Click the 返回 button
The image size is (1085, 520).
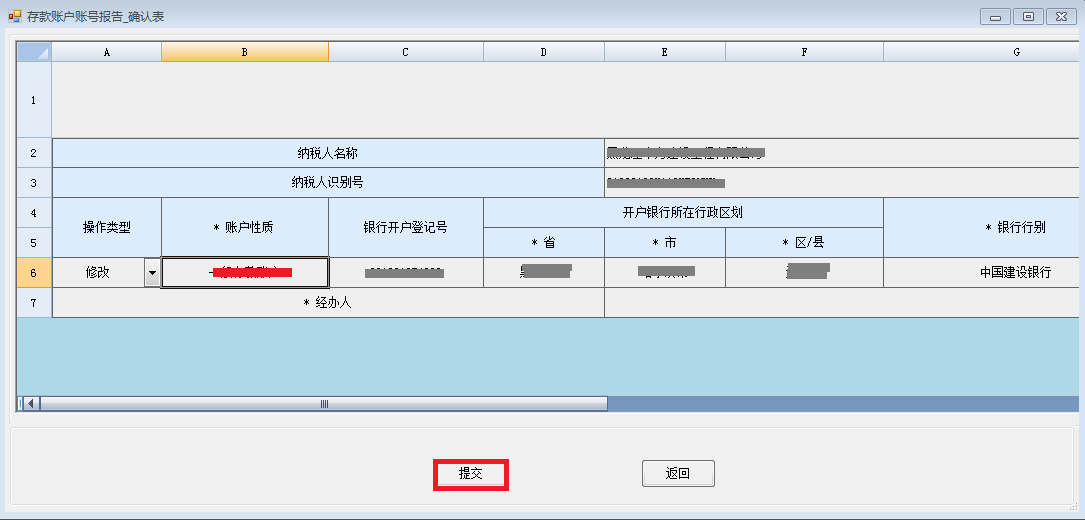click(x=678, y=474)
